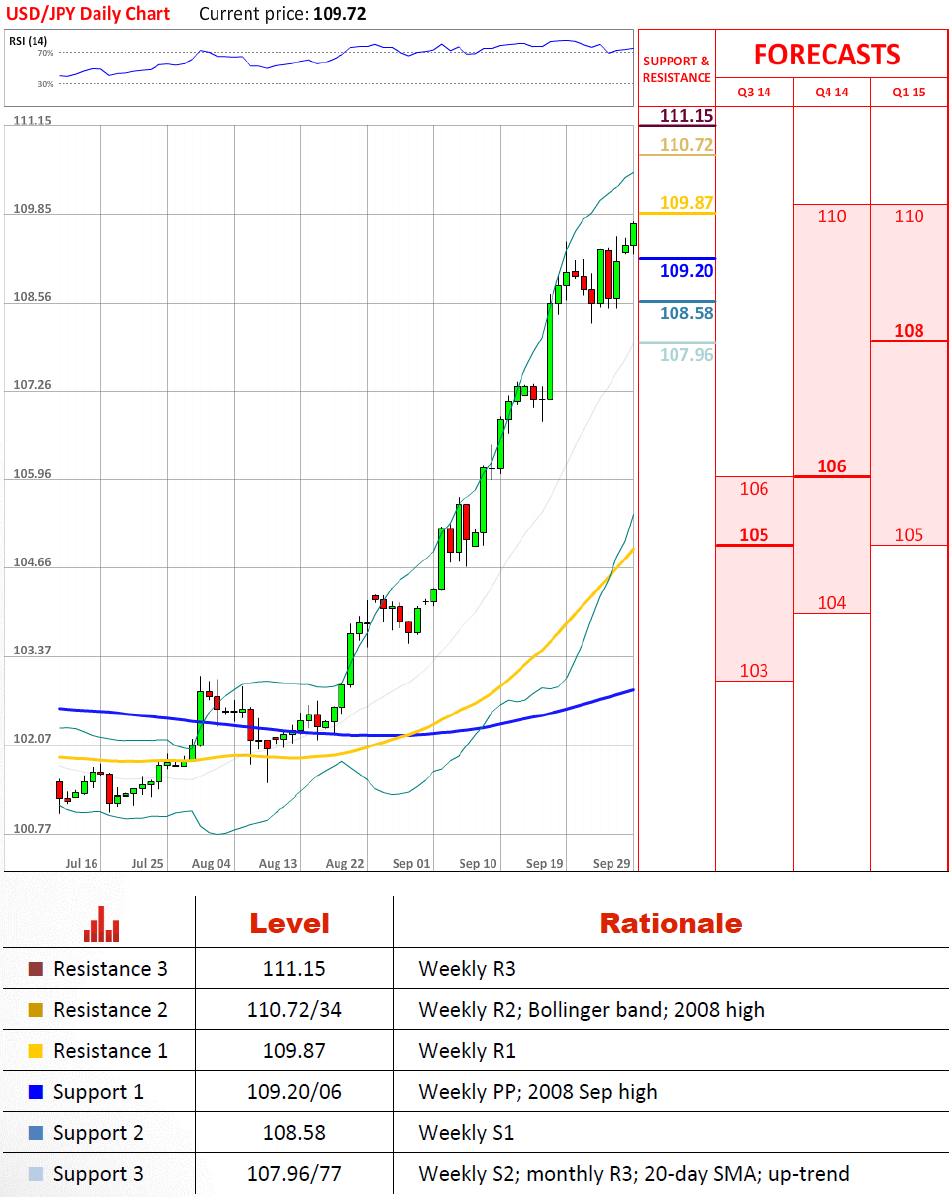The width and height of the screenshot is (952, 1197).
Task: Click the Support 1 row label
Action: tap(98, 1092)
